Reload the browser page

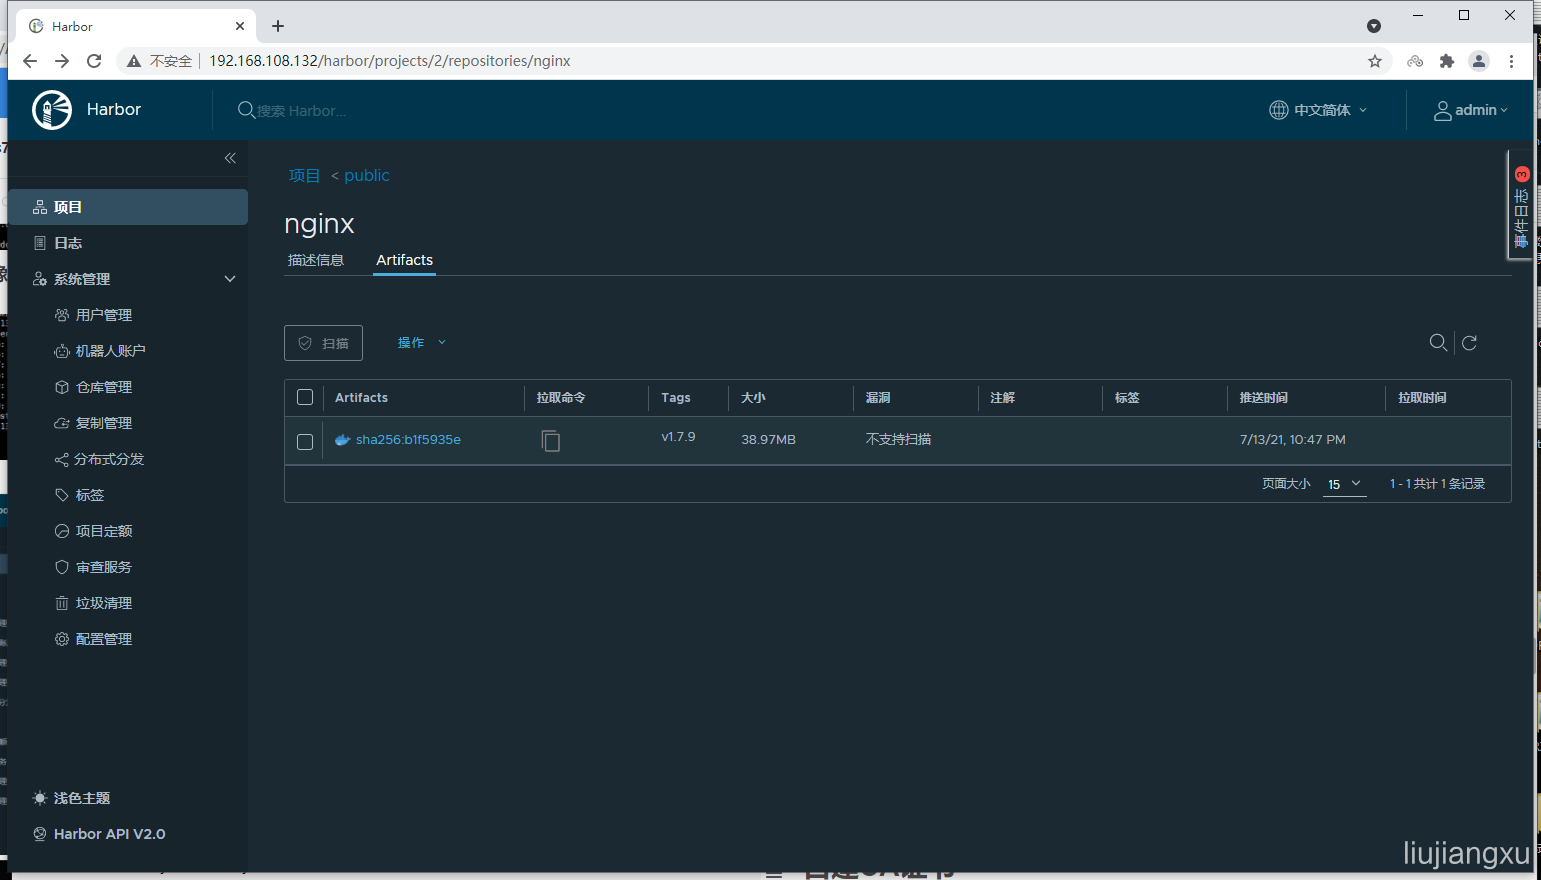94,61
